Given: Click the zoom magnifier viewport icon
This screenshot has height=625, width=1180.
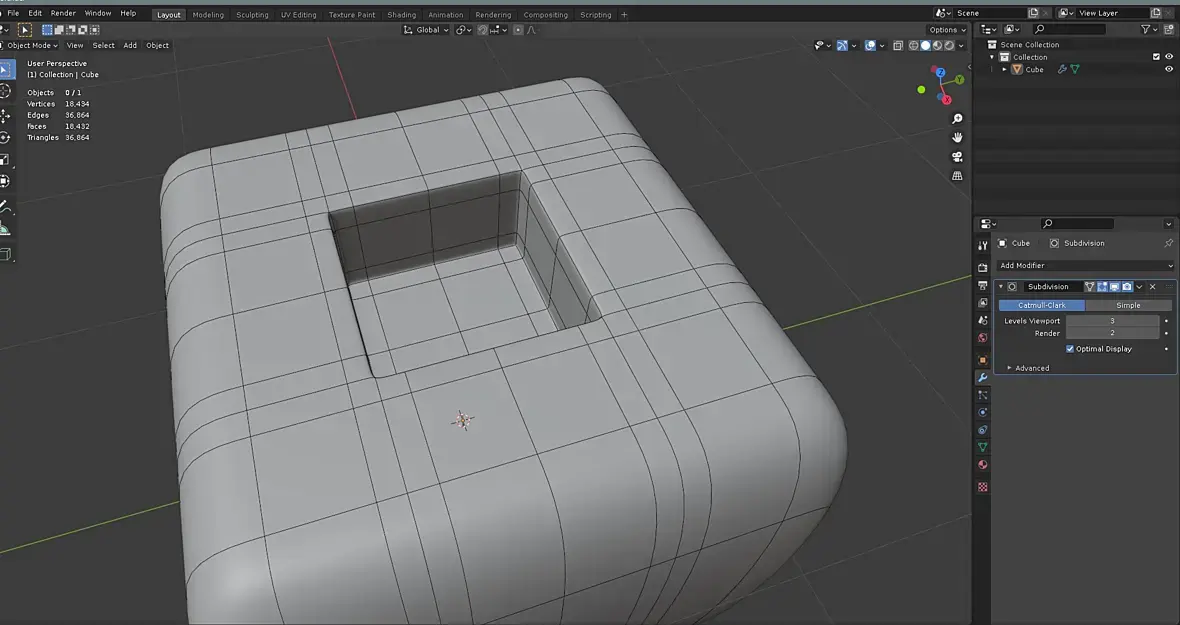Looking at the screenshot, I should click(x=957, y=119).
